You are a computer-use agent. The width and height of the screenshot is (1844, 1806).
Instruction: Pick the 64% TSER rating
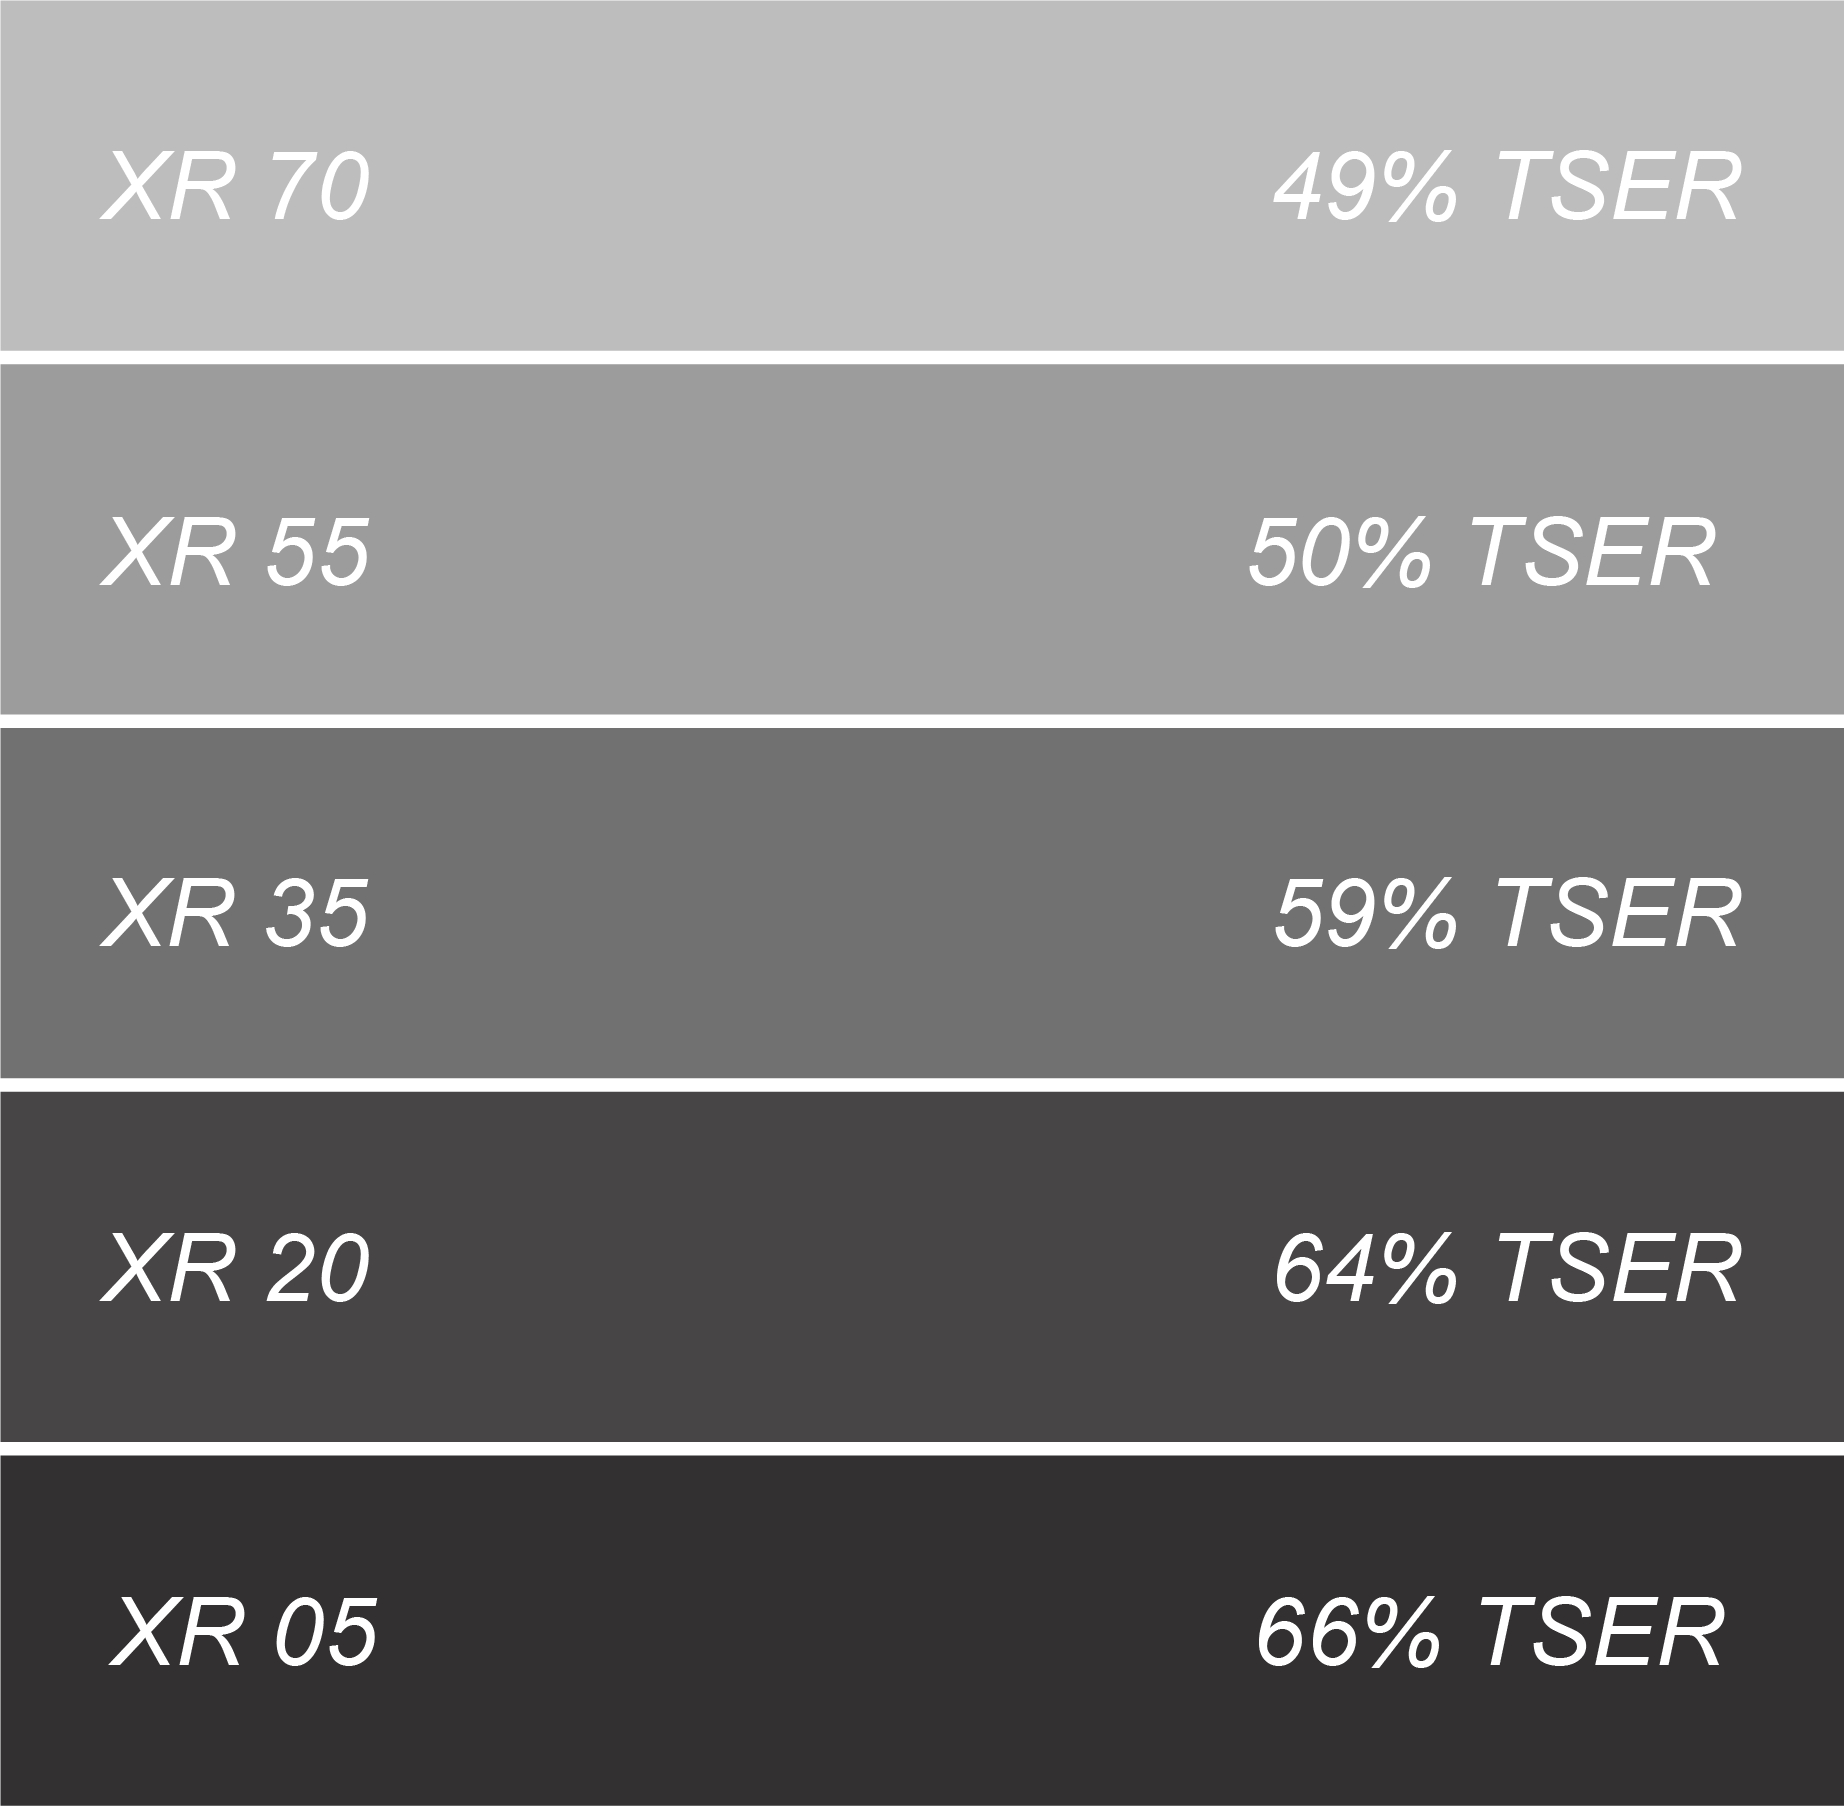pyautogui.click(x=1507, y=1268)
